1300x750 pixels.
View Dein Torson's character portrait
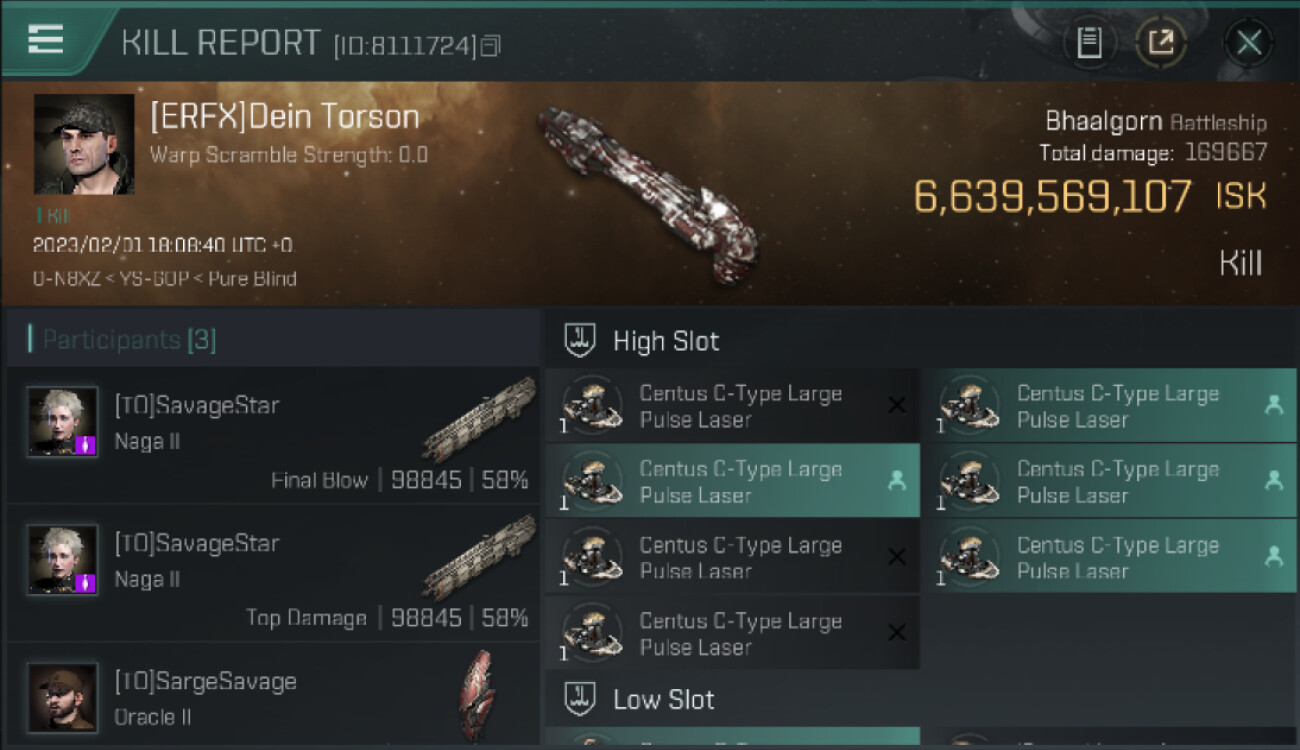coord(84,144)
